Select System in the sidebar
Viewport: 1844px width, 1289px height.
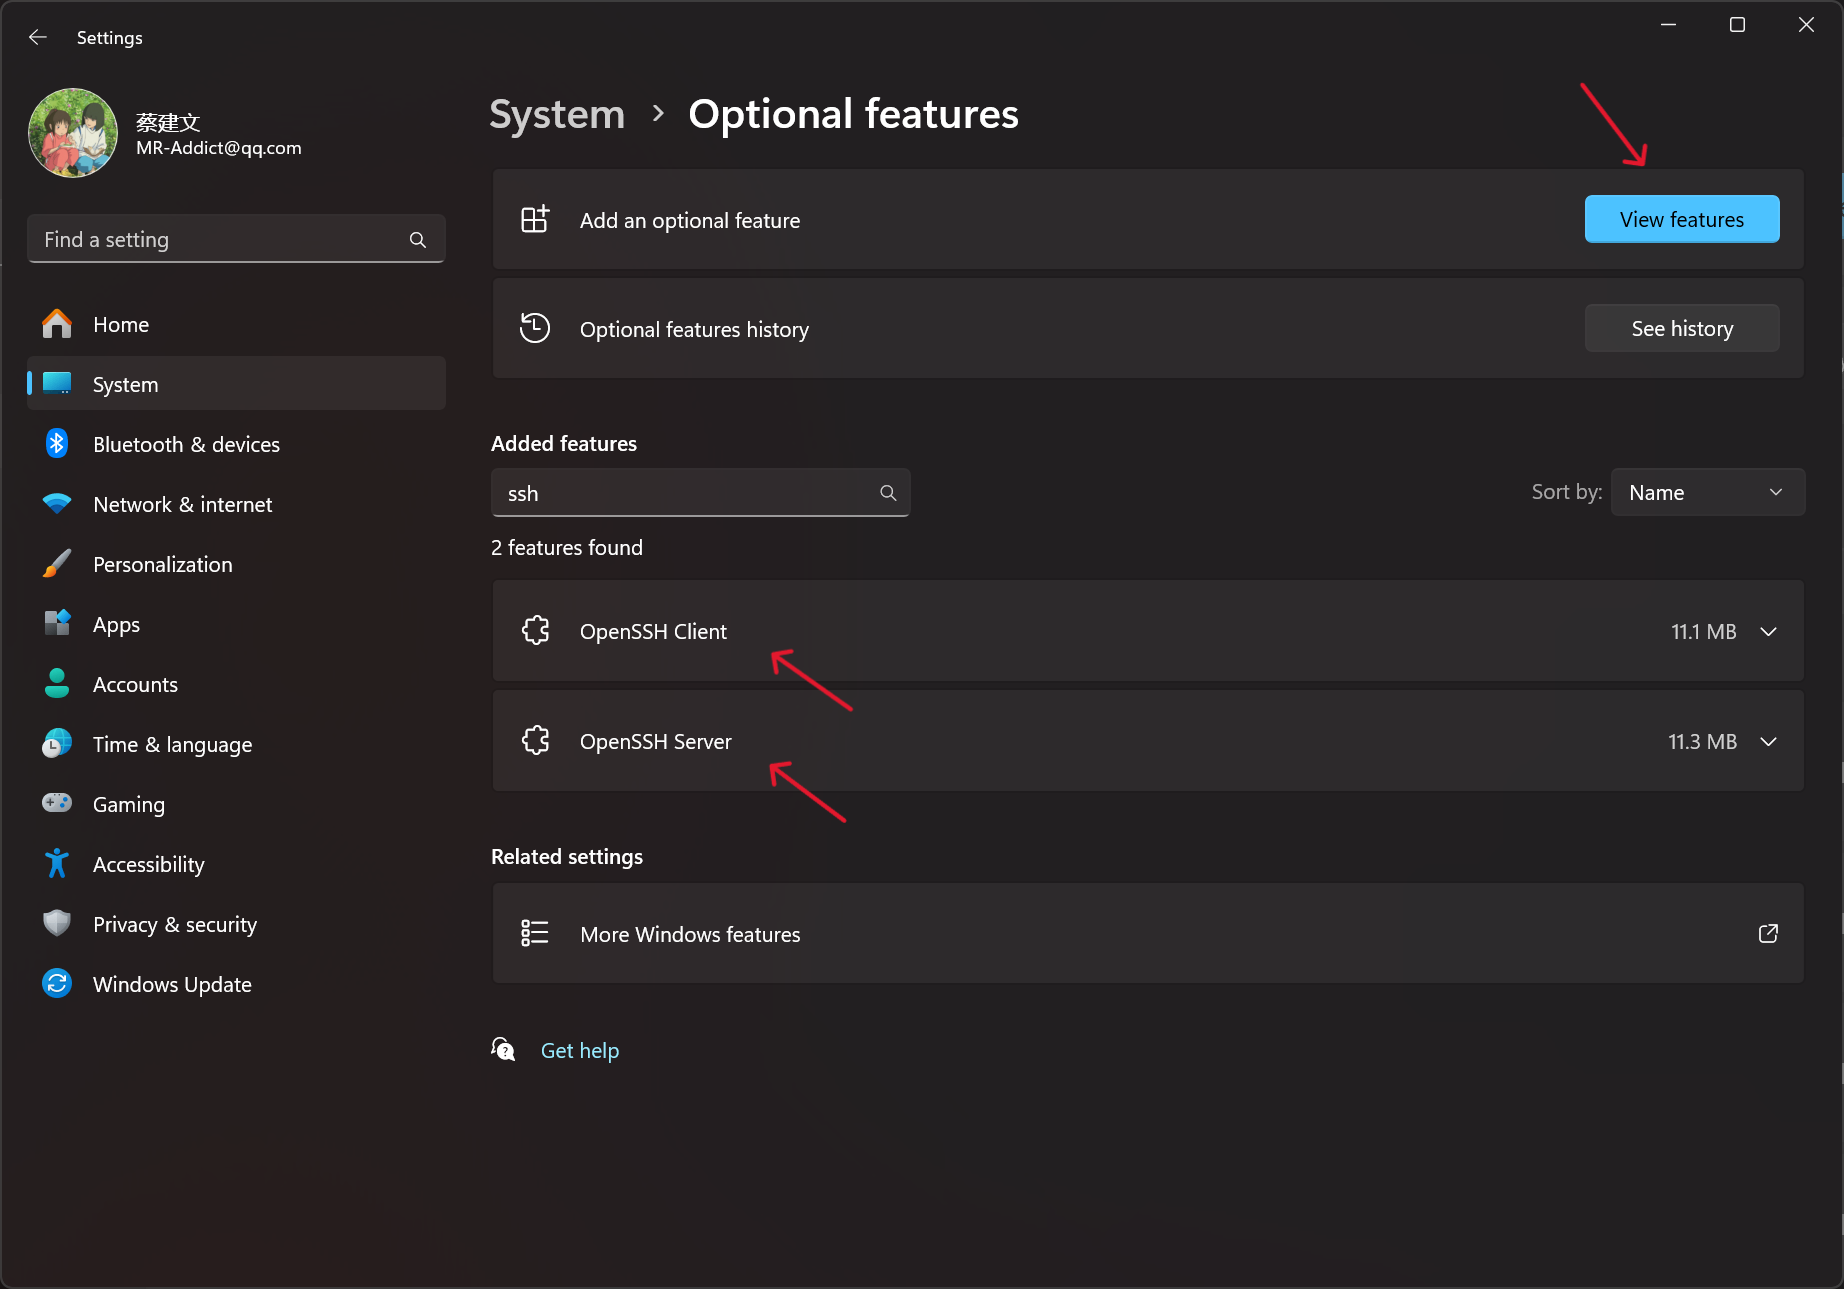pos(236,384)
